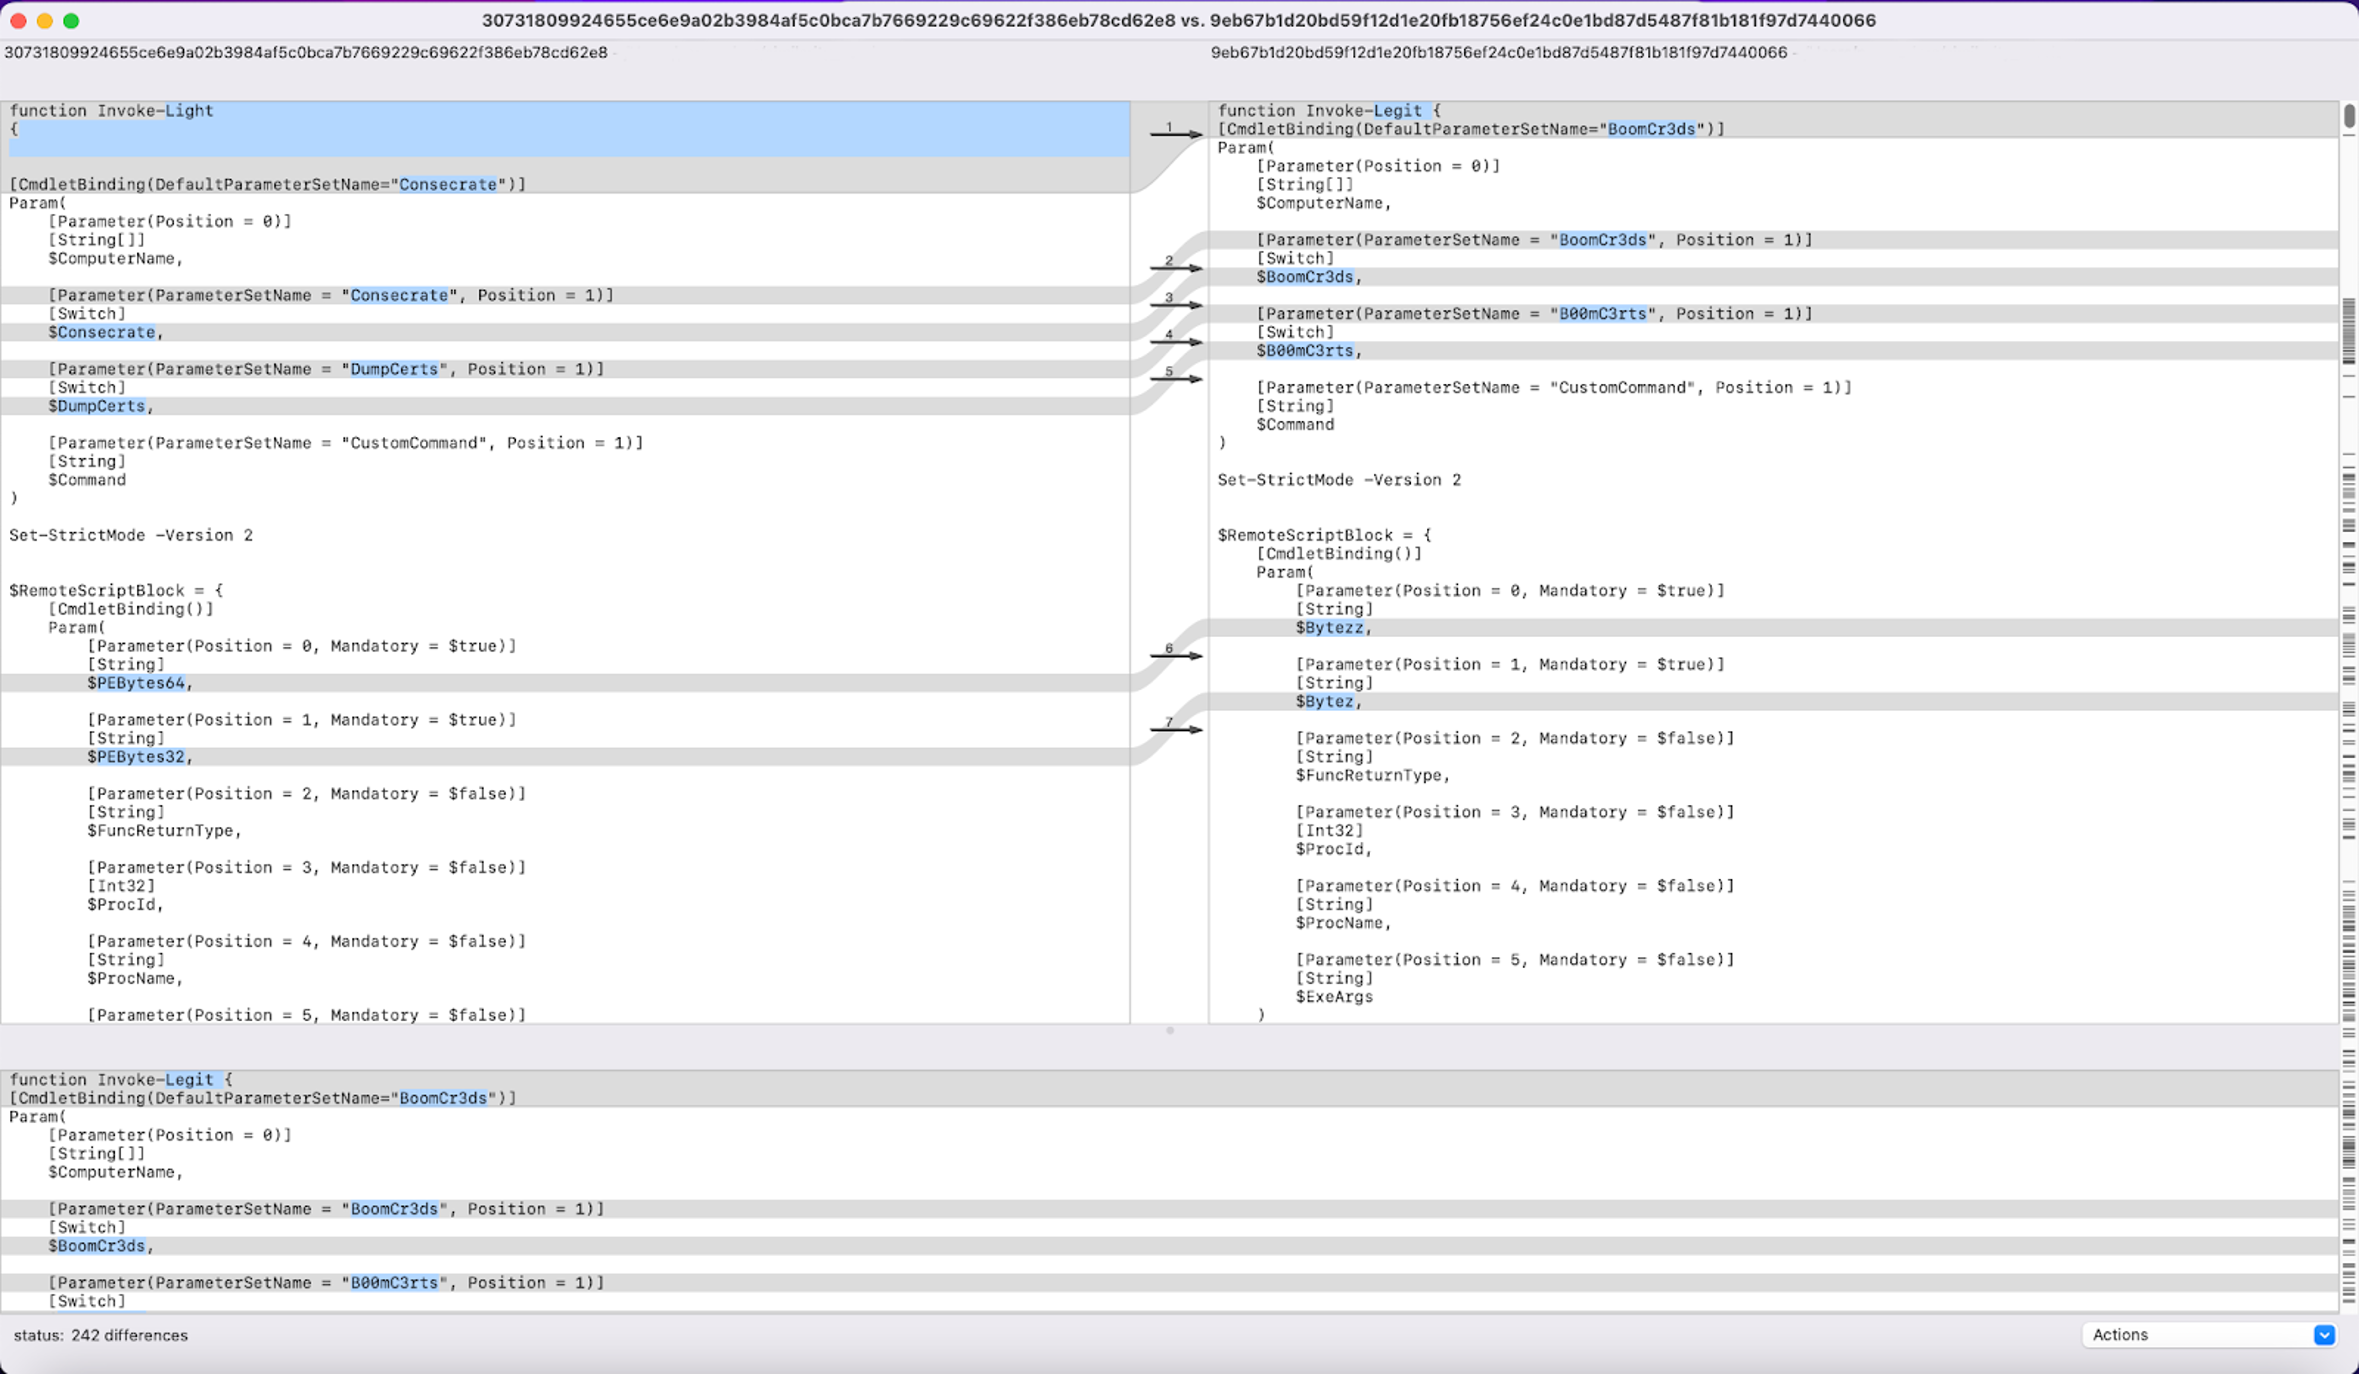The image size is (2360, 1375).
Task: Click difference arrow number 5
Action: [x=1176, y=376]
